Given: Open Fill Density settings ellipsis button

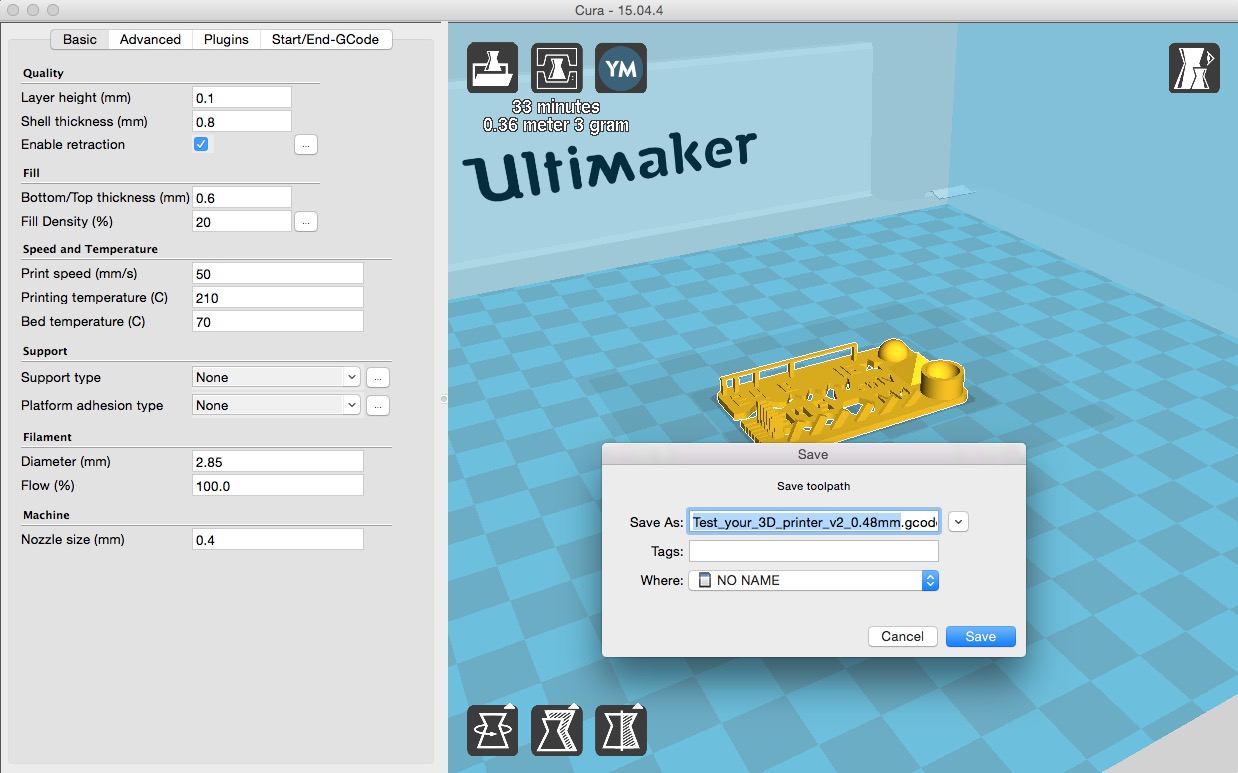Looking at the screenshot, I should click(x=306, y=221).
